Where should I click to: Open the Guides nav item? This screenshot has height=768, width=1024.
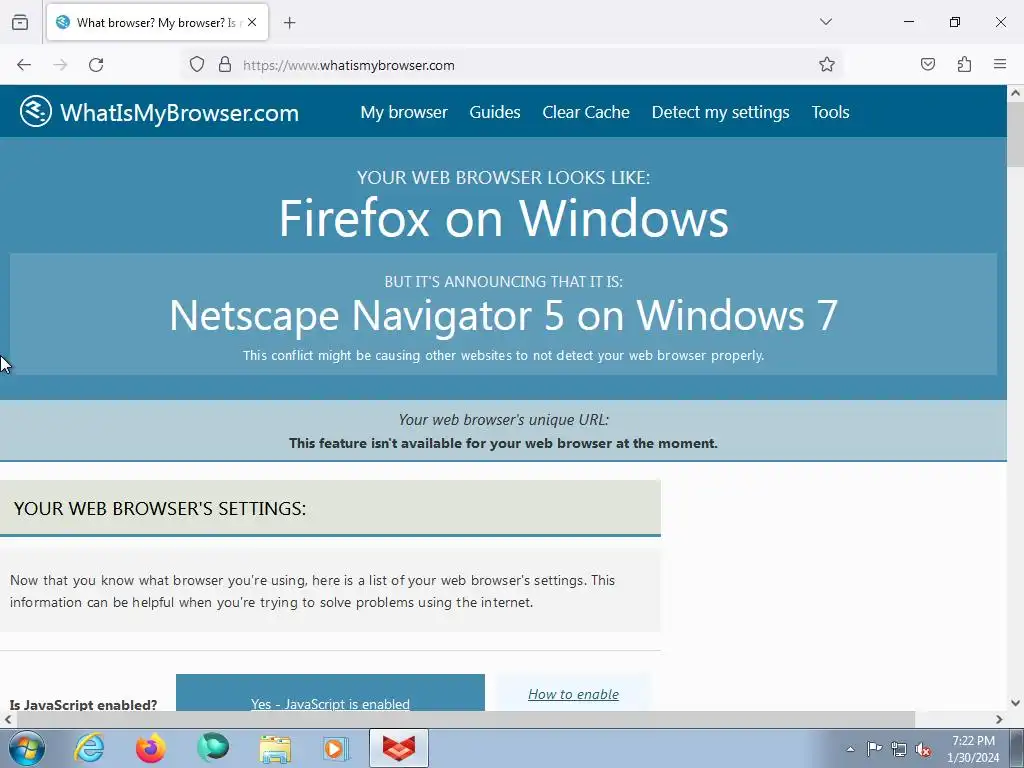click(494, 112)
